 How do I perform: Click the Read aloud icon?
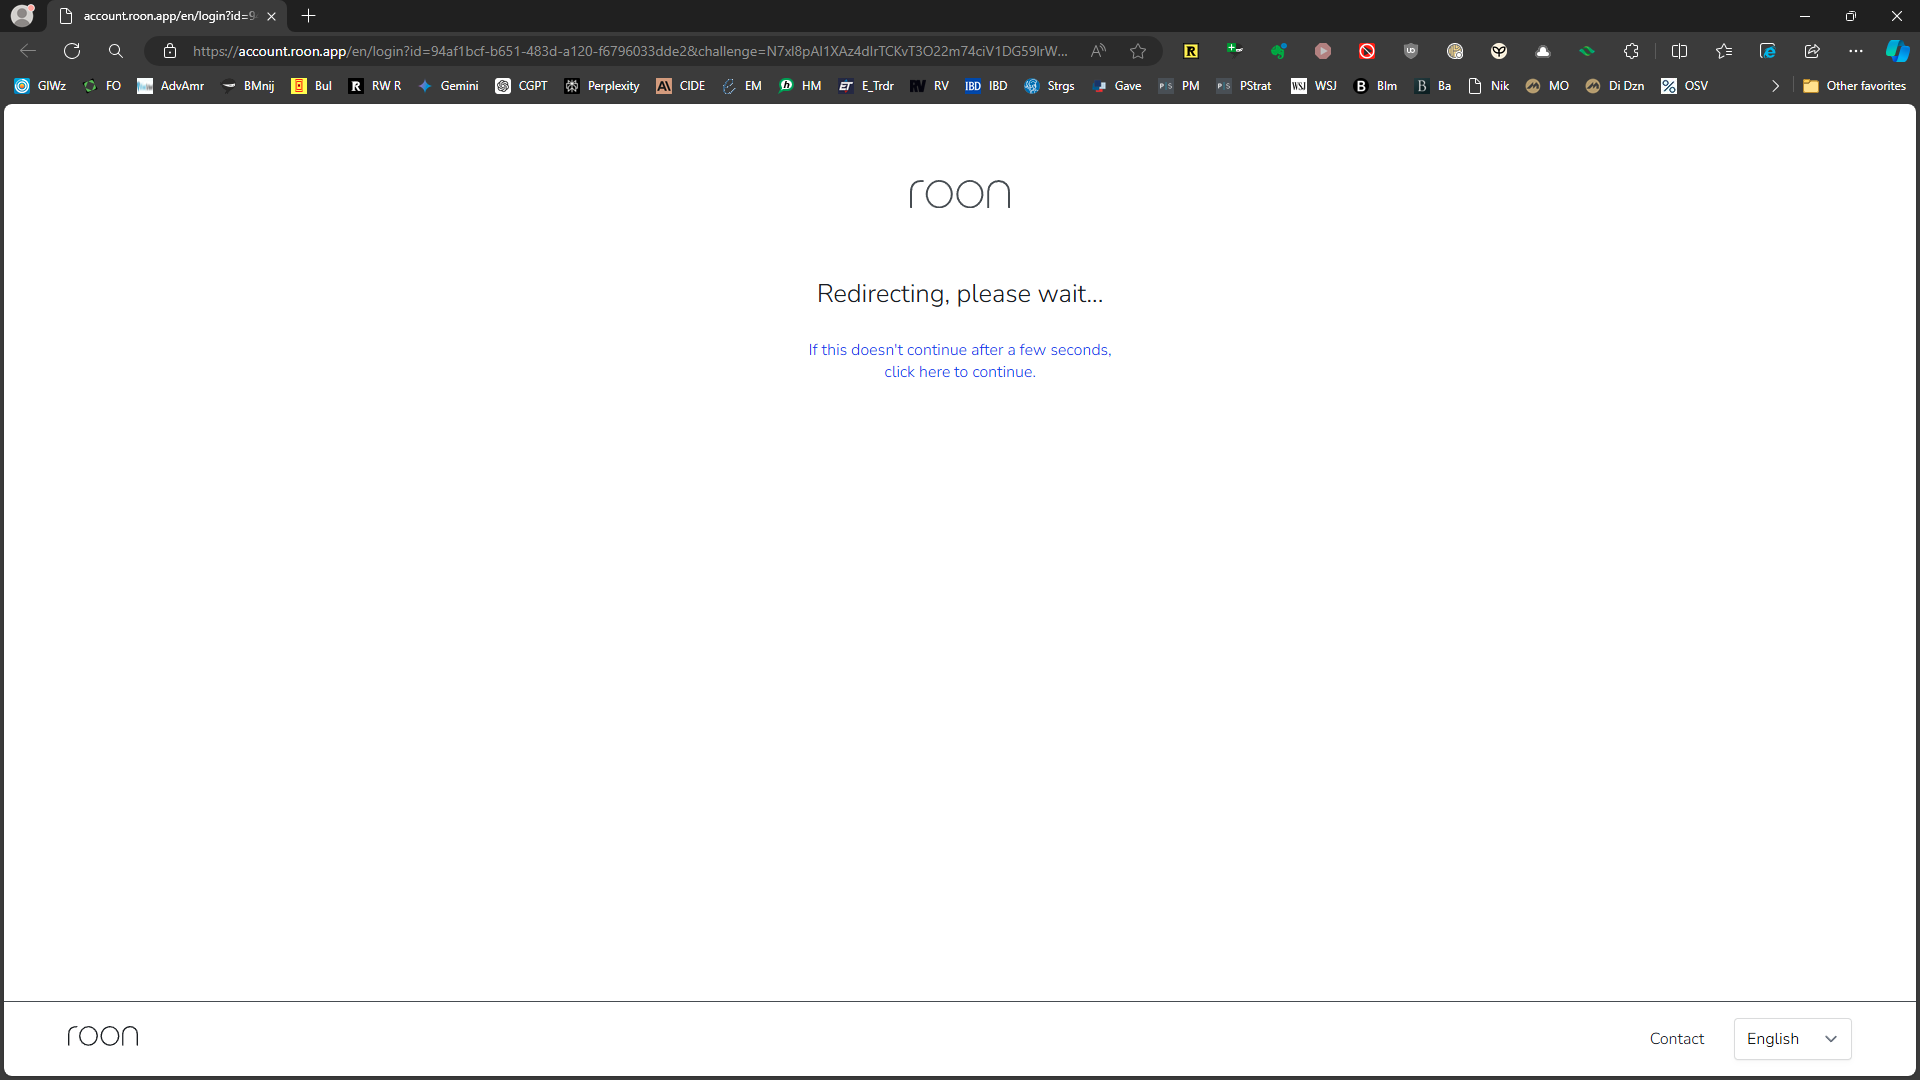(x=1098, y=51)
